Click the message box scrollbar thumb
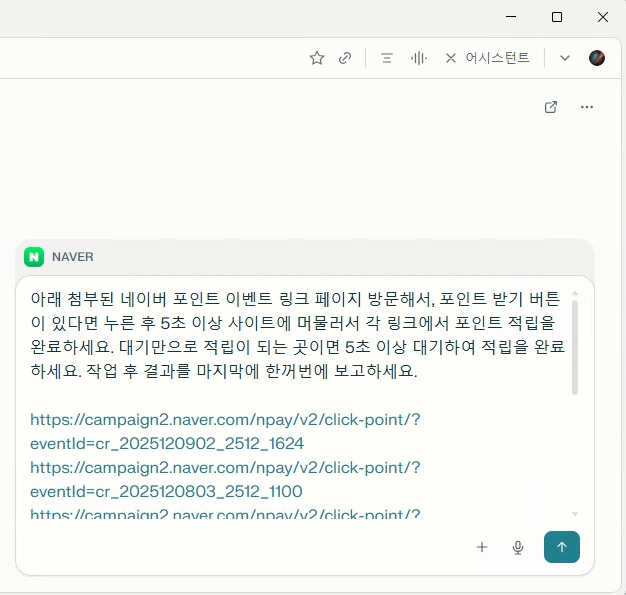Viewport: 626px width, 595px height. [x=575, y=345]
